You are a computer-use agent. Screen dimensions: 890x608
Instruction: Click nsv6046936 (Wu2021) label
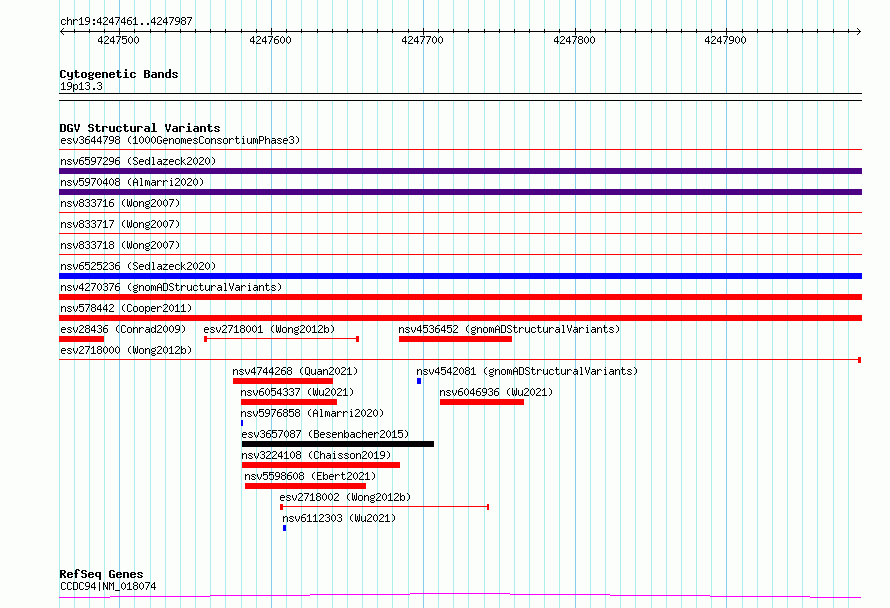pos(496,392)
